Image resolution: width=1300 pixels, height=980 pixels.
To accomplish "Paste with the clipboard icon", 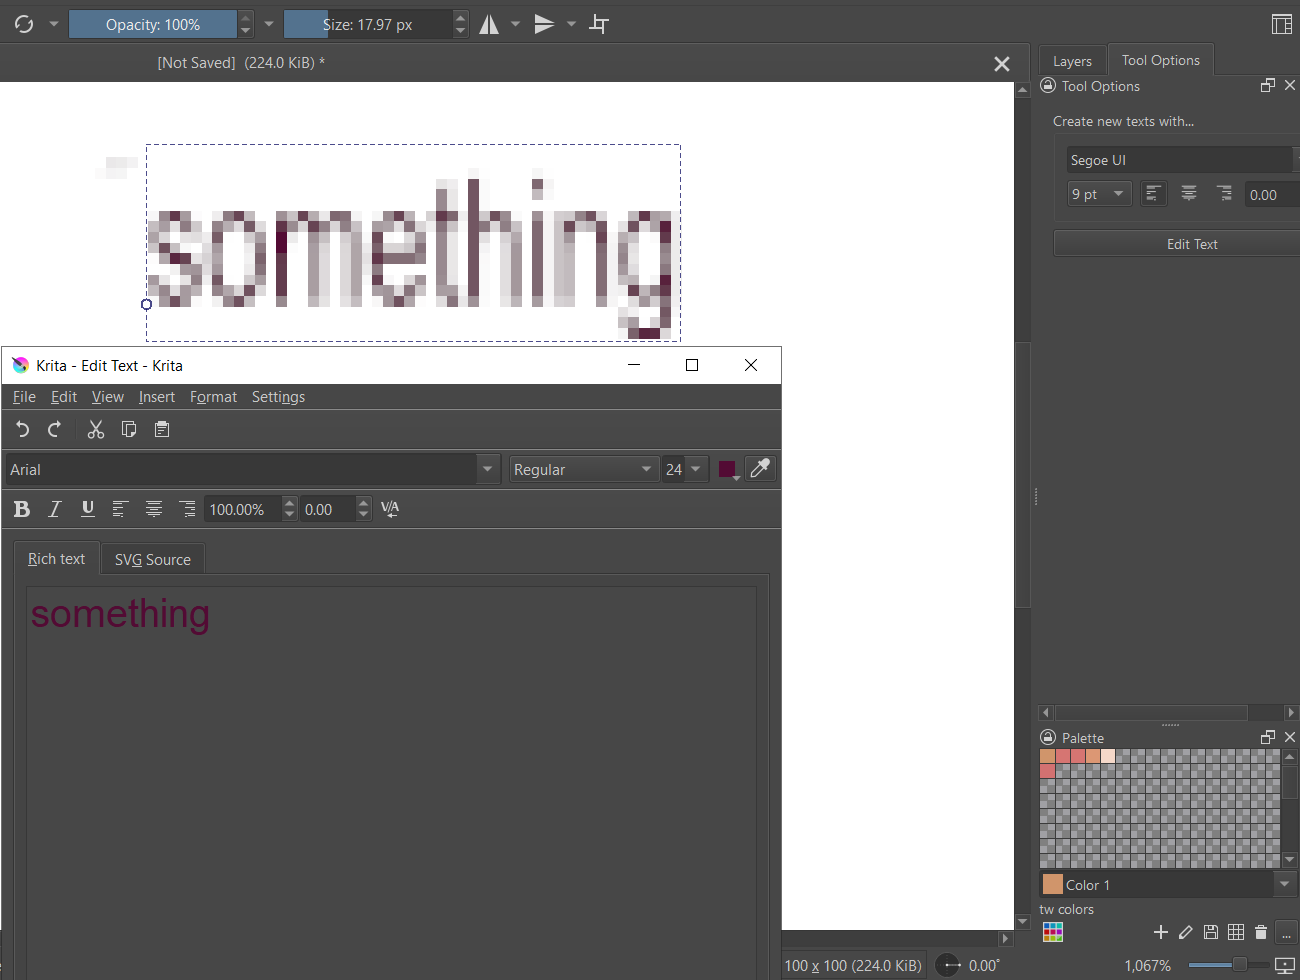I will [162, 429].
